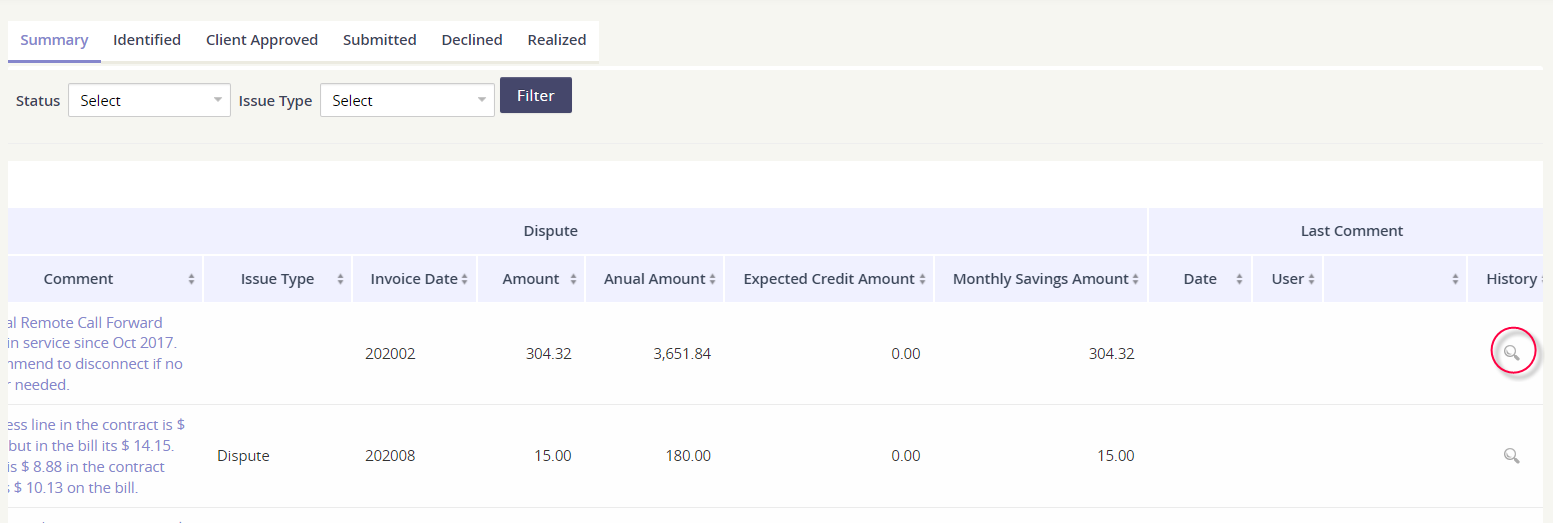Select amount cell 15.00 in Amount column
Image resolution: width=1553 pixels, height=523 pixels.
[553, 456]
